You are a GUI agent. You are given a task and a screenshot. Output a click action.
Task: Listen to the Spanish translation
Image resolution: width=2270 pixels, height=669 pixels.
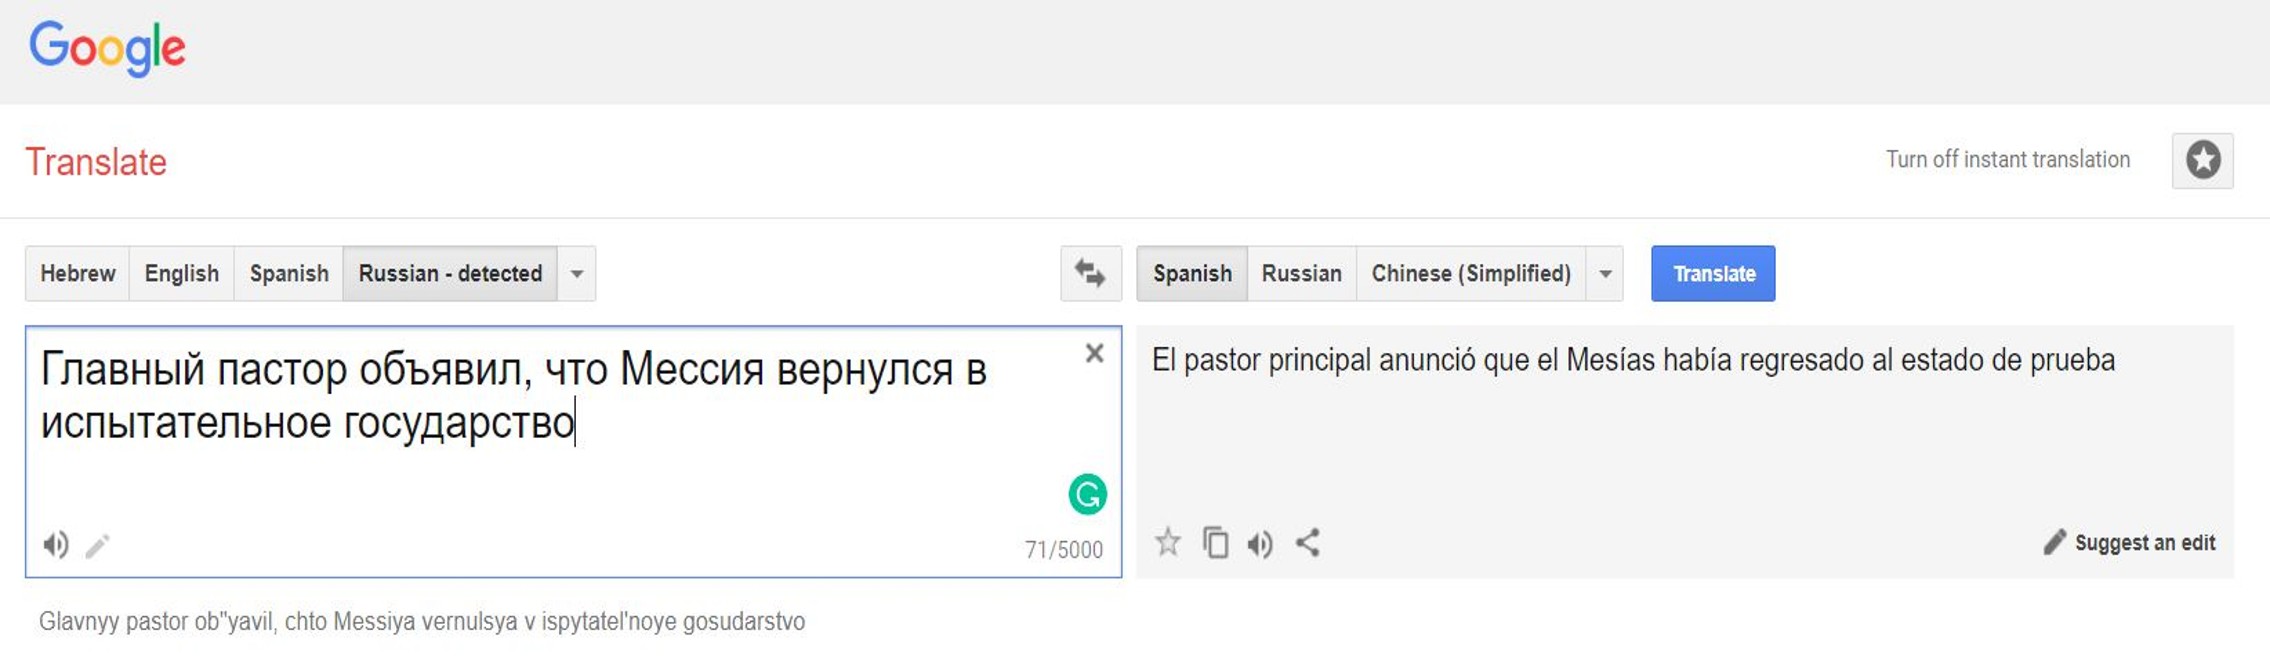point(1260,544)
